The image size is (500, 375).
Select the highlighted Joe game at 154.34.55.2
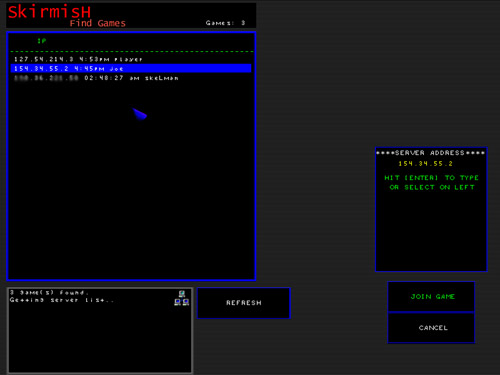pyautogui.click(x=131, y=68)
